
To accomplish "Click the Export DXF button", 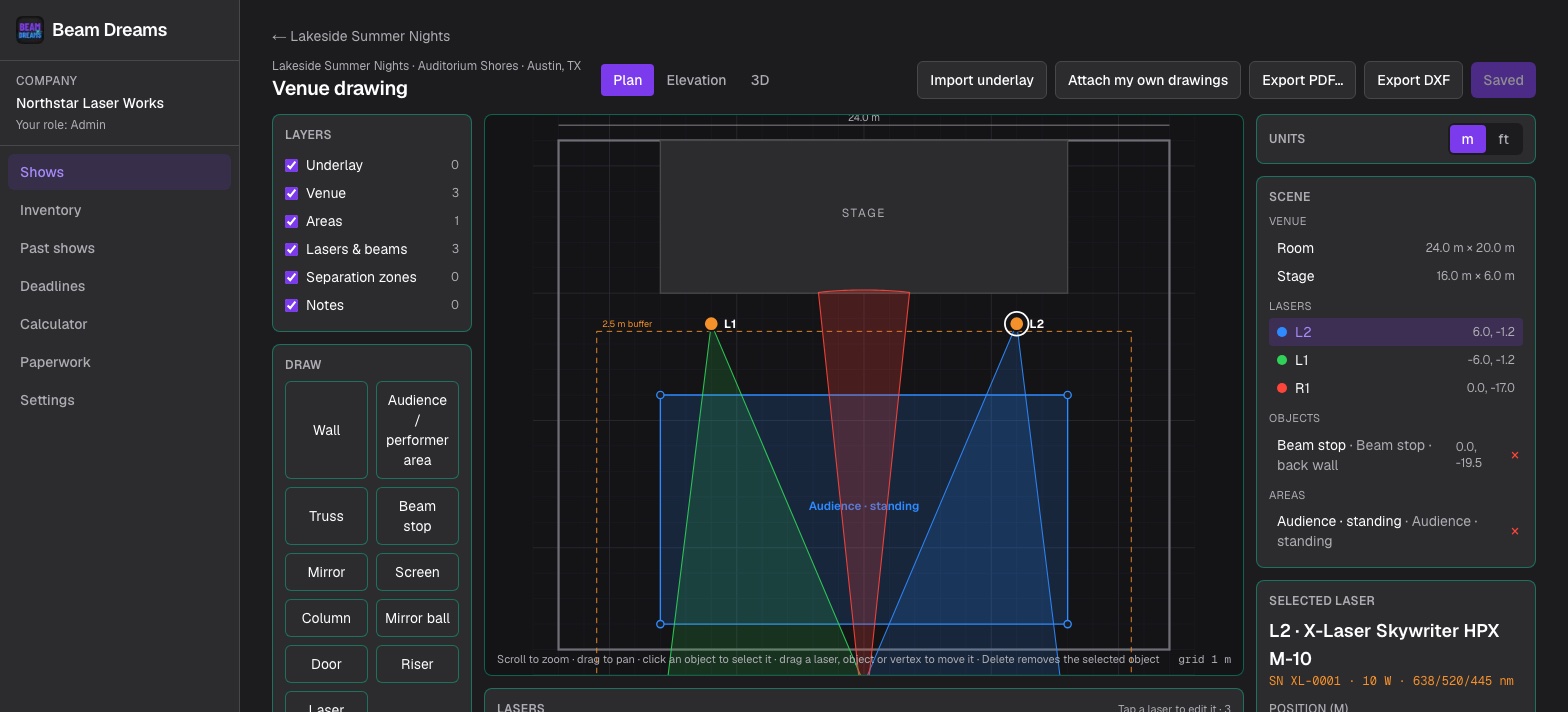I will click(x=1413, y=80).
